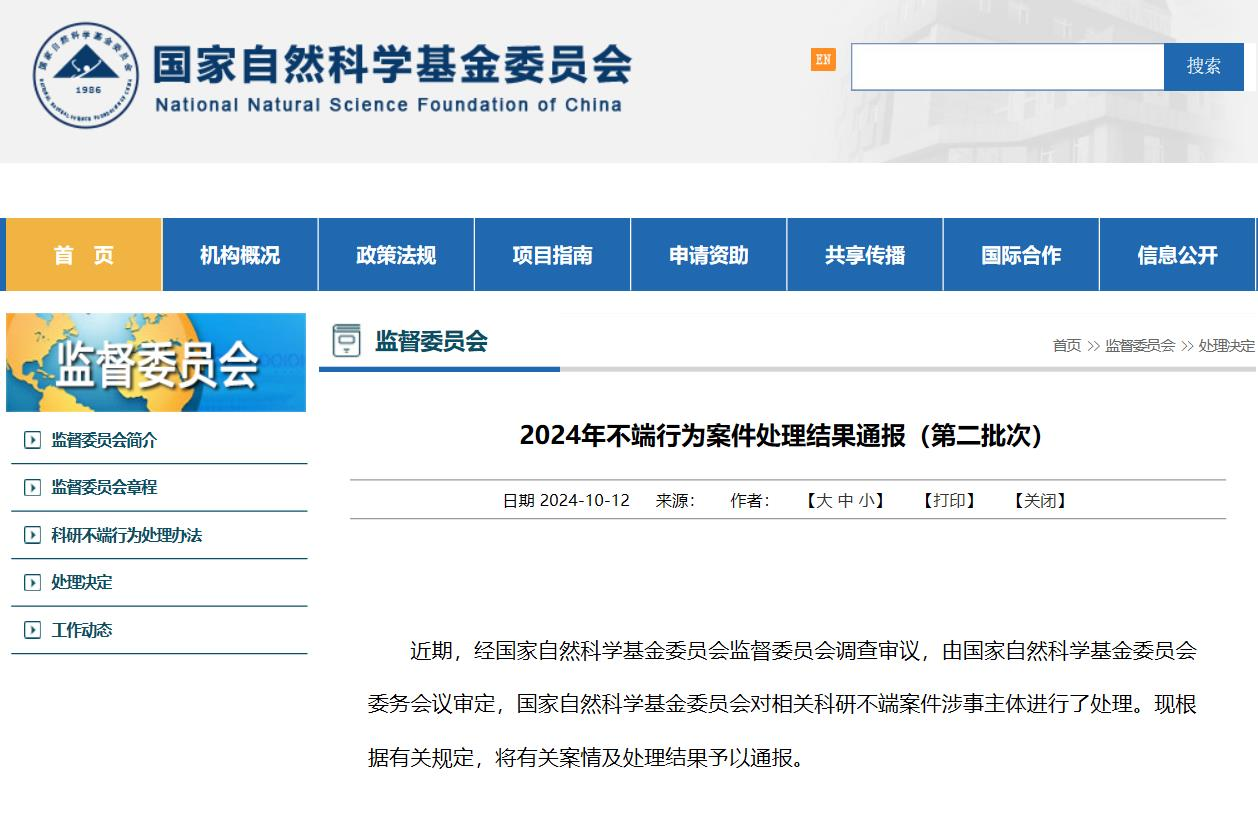This screenshot has width=1258, height=832.
Task: Click the arrow icon beside 监督委员会简介
Action: tap(33, 440)
